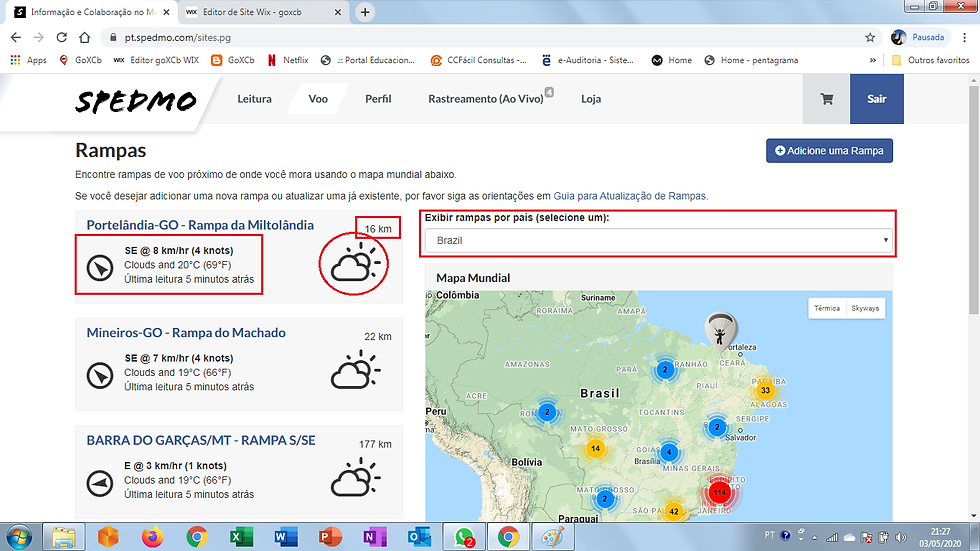Open BARRA DO GARÇAS/MT RAMPA S/SE link
980x551 pixels.
coord(201,440)
